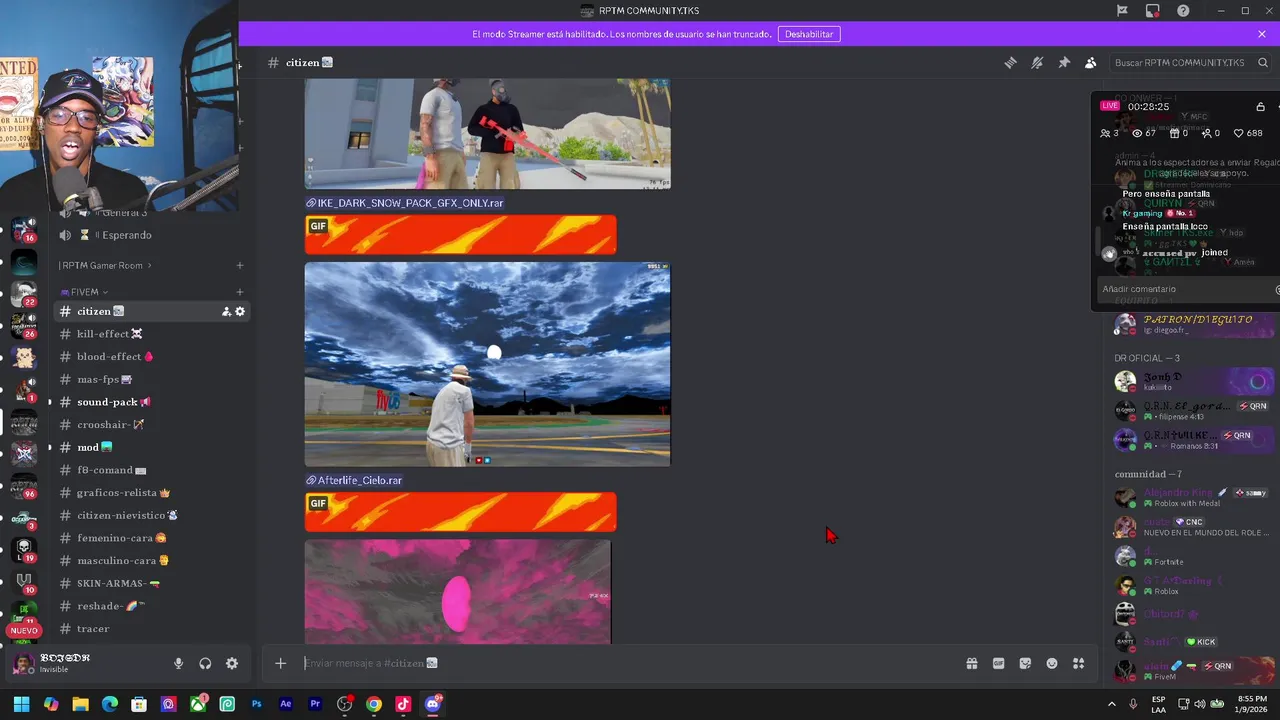Open the sniper rifle screenshot at top
The width and height of the screenshot is (1280, 720).
(x=487, y=133)
